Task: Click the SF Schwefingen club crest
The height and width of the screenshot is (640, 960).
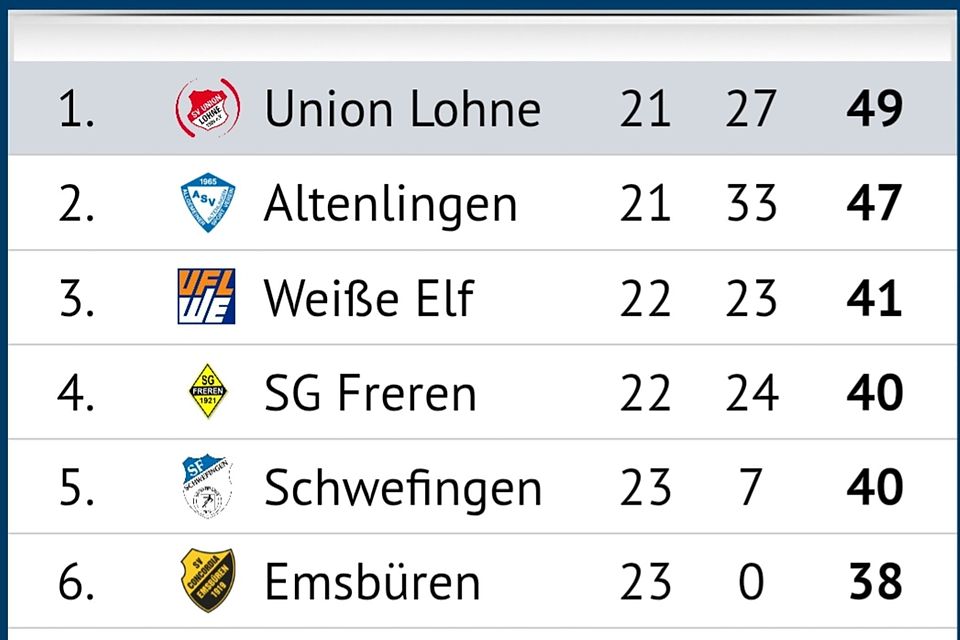Action: coord(207,487)
